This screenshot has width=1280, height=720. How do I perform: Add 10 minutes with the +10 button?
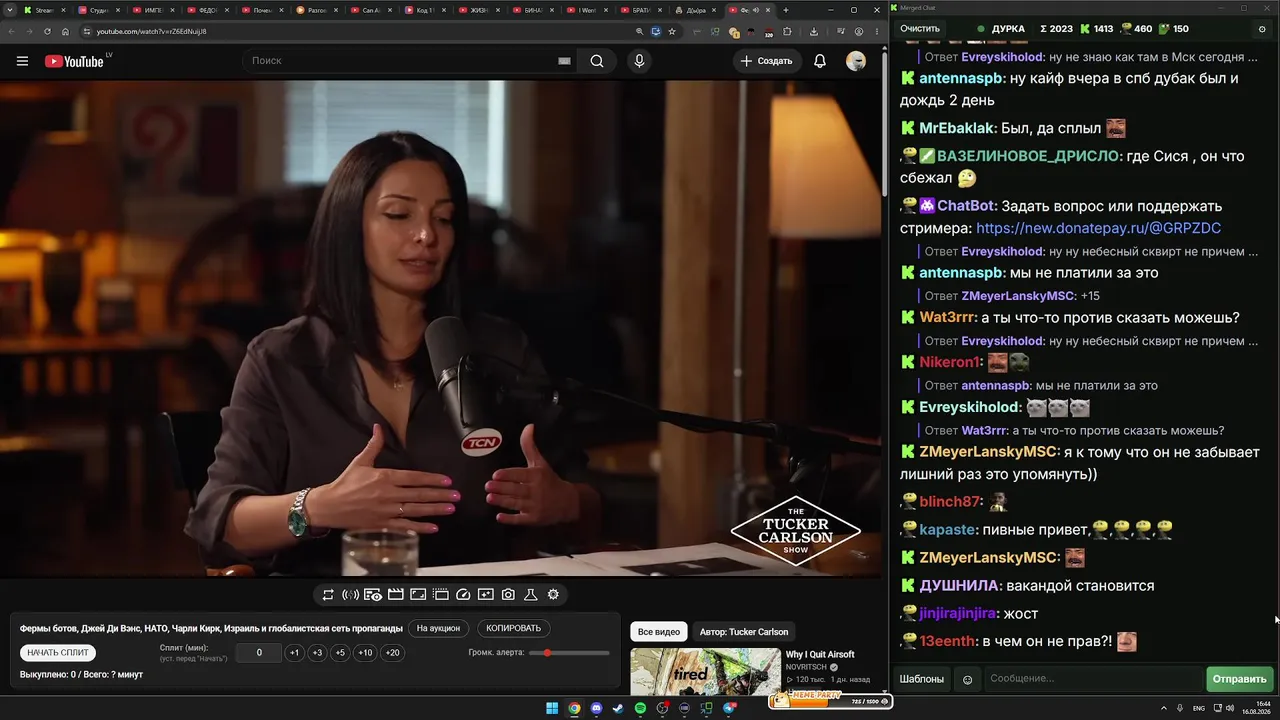click(365, 653)
